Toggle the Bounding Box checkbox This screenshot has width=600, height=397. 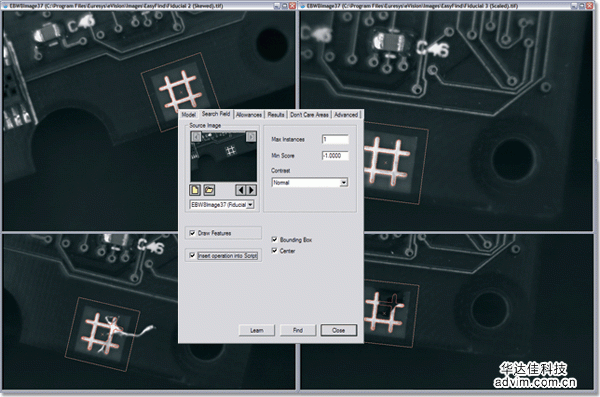(x=274, y=240)
